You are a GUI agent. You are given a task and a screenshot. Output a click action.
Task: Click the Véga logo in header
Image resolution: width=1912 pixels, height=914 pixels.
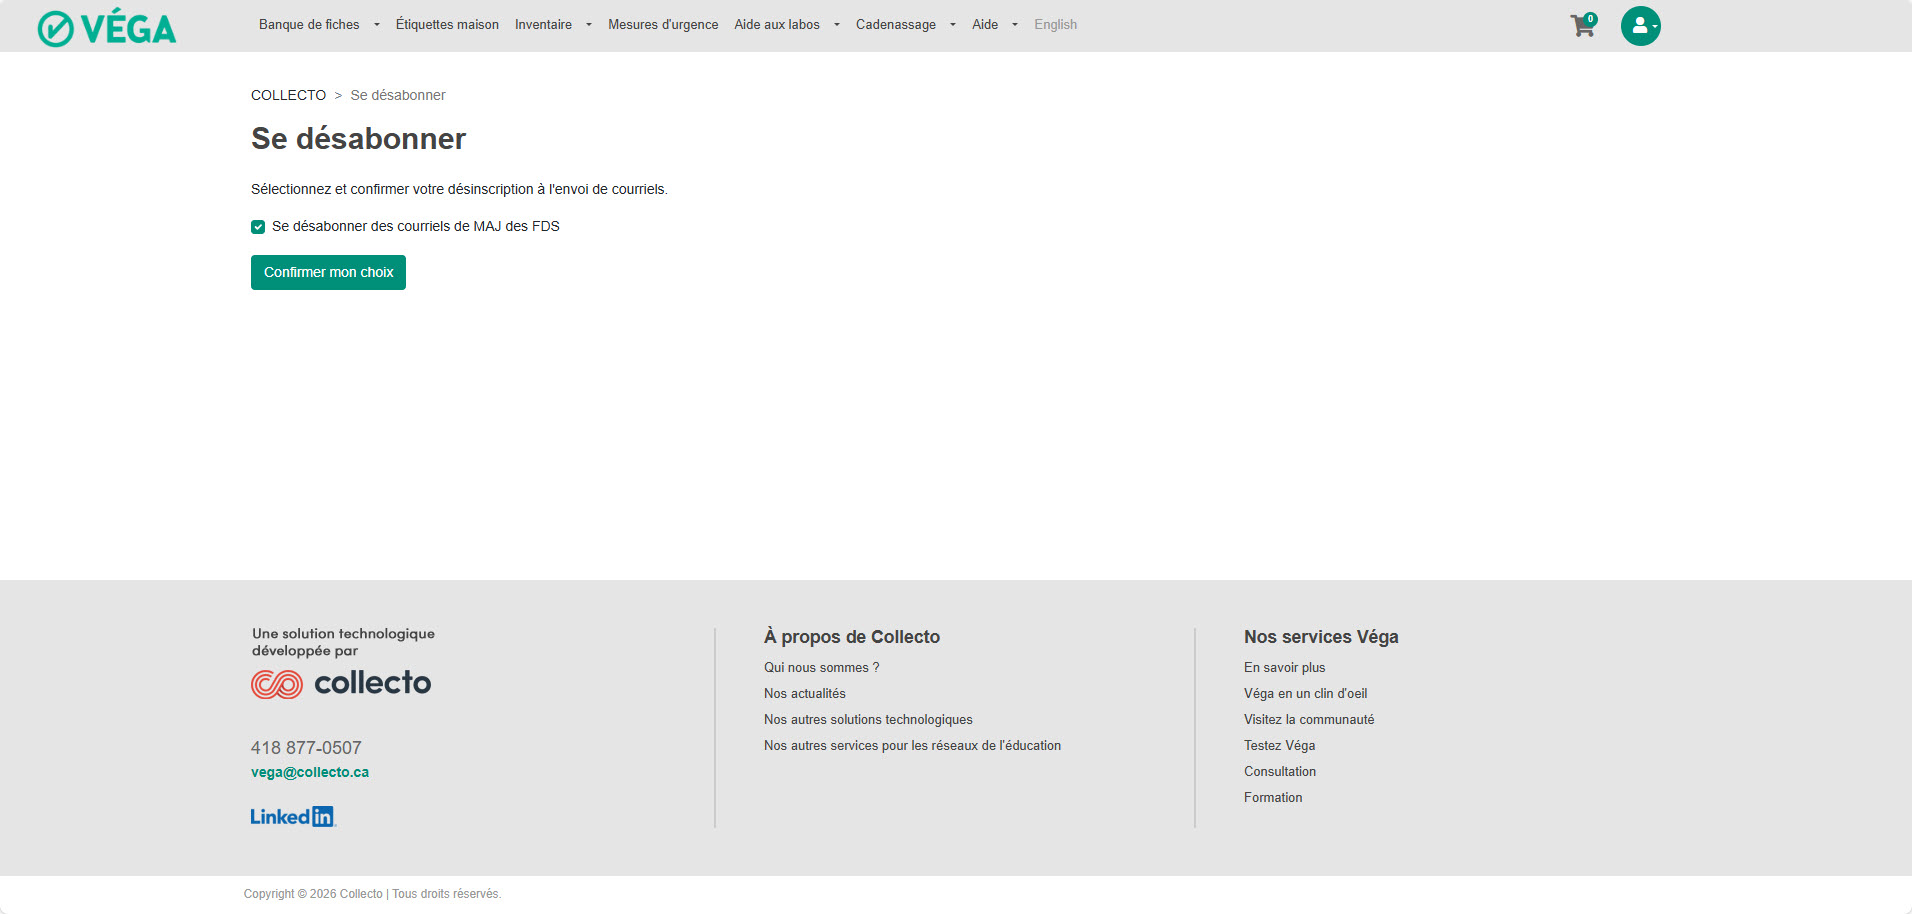tap(107, 28)
